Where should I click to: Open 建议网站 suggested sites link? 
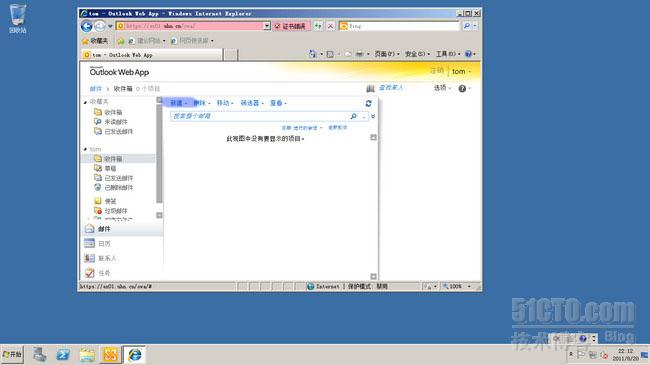tap(147, 41)
